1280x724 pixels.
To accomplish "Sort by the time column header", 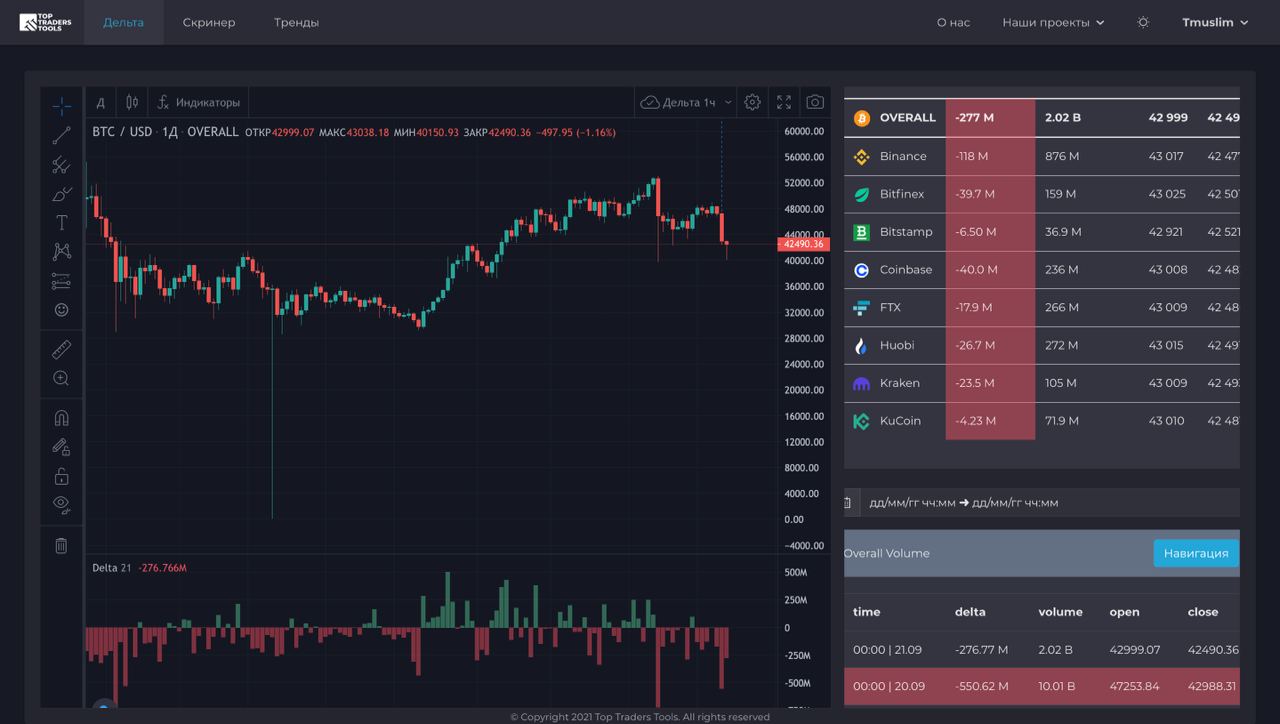I will 866,612.
